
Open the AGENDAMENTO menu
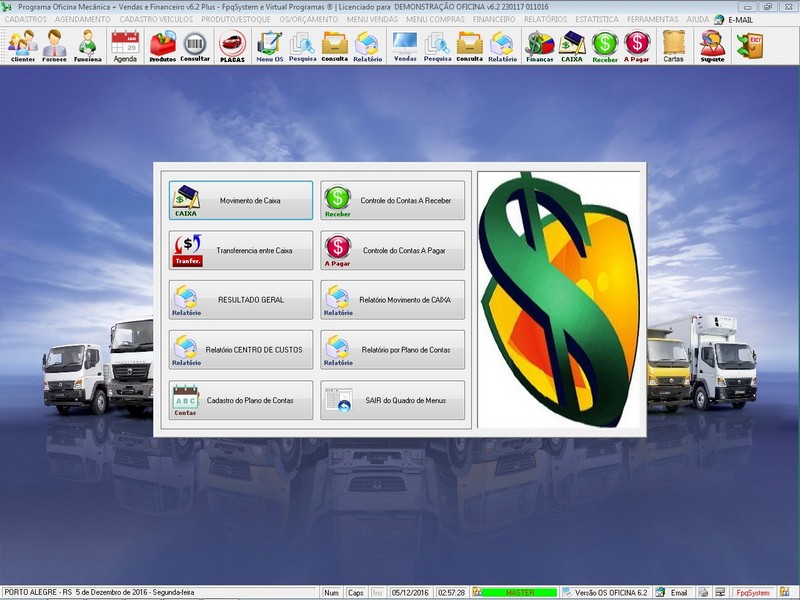tap(83, 19)
